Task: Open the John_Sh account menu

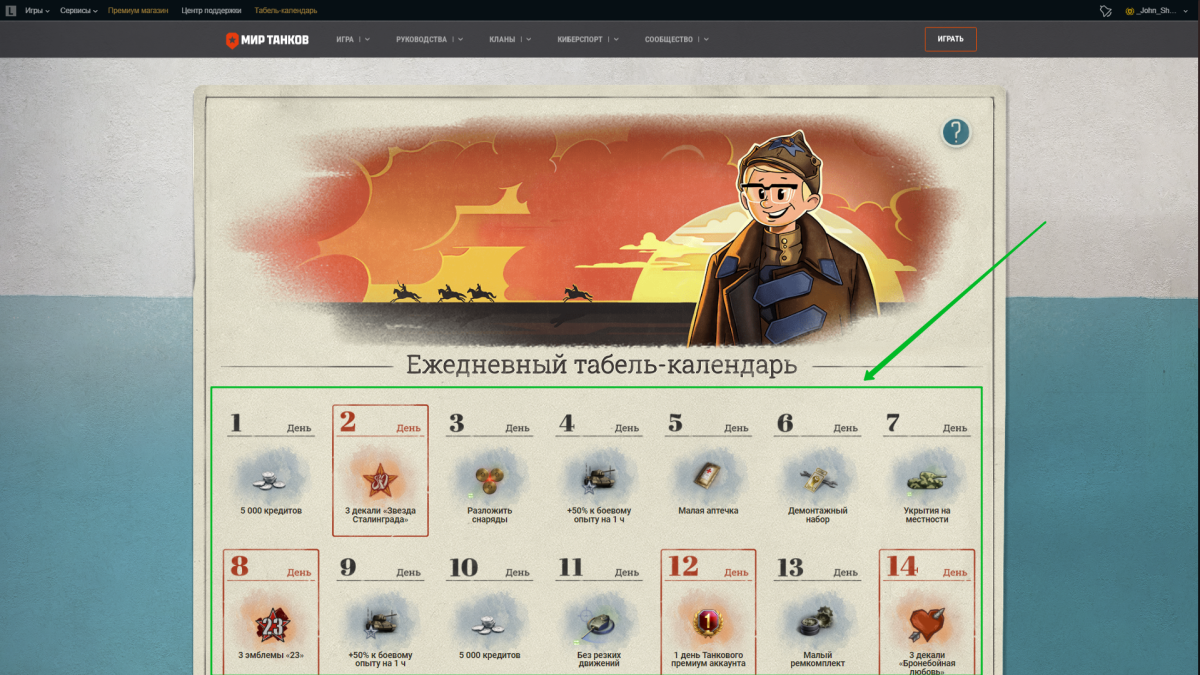Action: 1163,11
